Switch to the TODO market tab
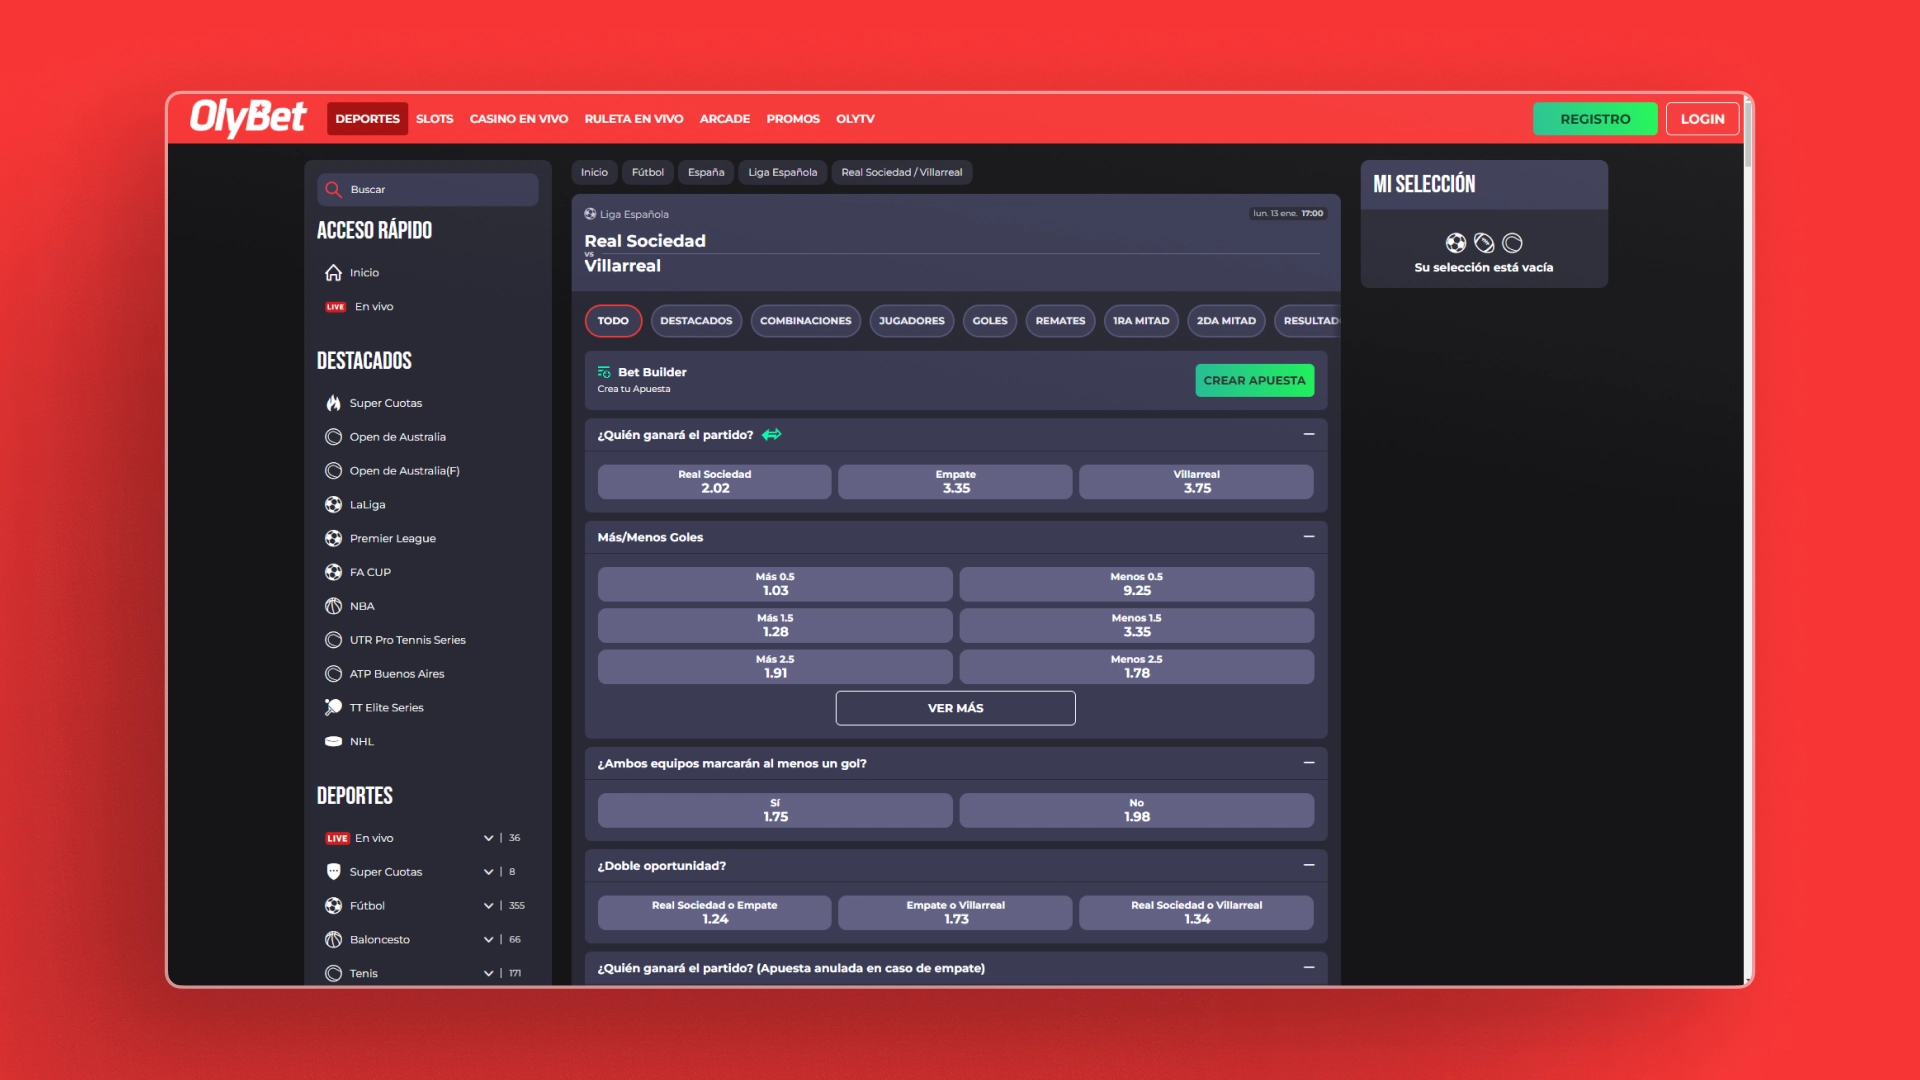 coord(613,321)
